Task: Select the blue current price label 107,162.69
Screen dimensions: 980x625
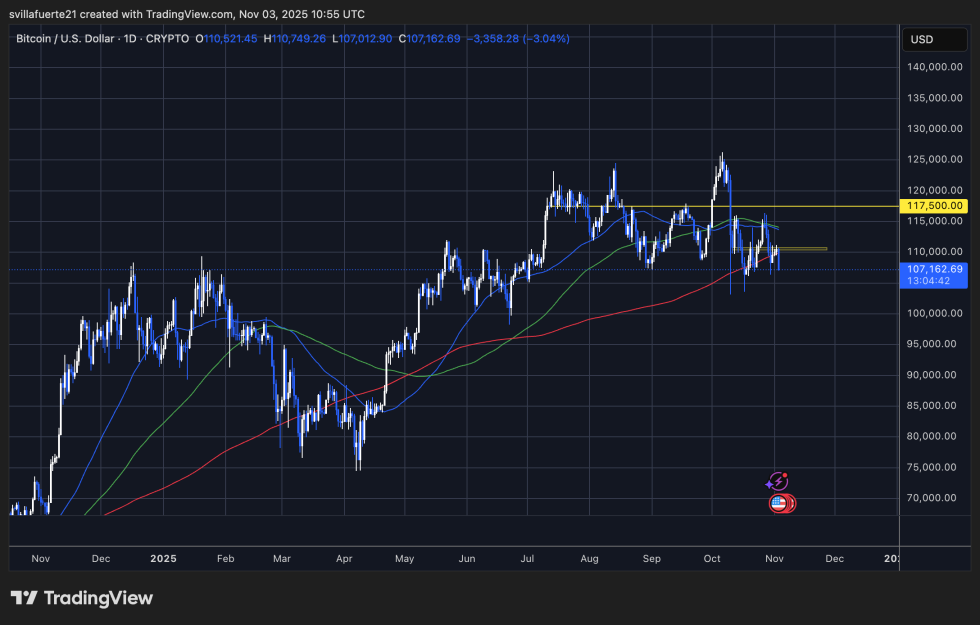Action: click(x=935, y=269)
